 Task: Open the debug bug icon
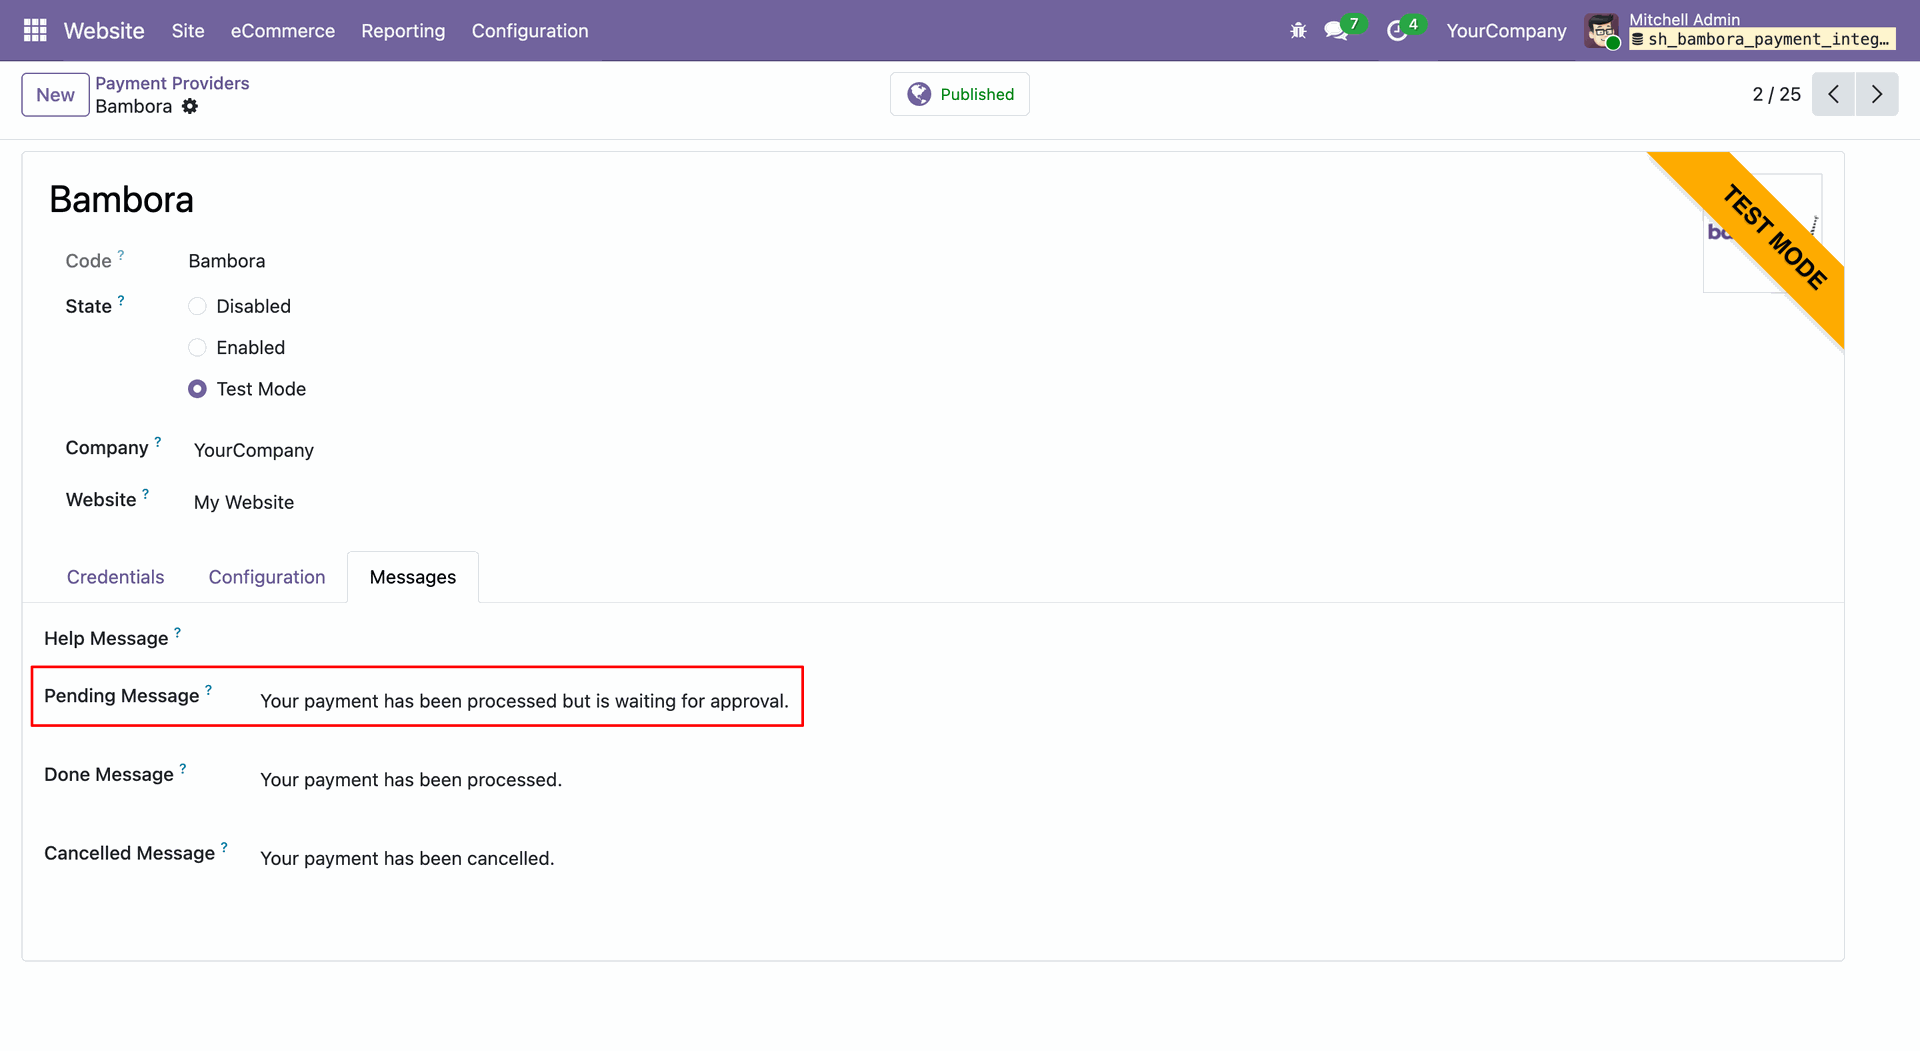pos(1298,31)
